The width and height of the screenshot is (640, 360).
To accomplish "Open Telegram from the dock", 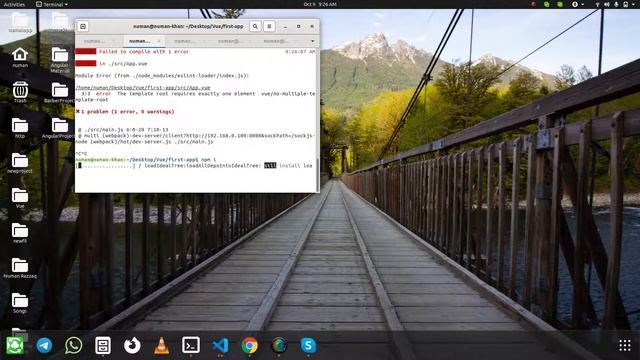I will coord(44,346).
